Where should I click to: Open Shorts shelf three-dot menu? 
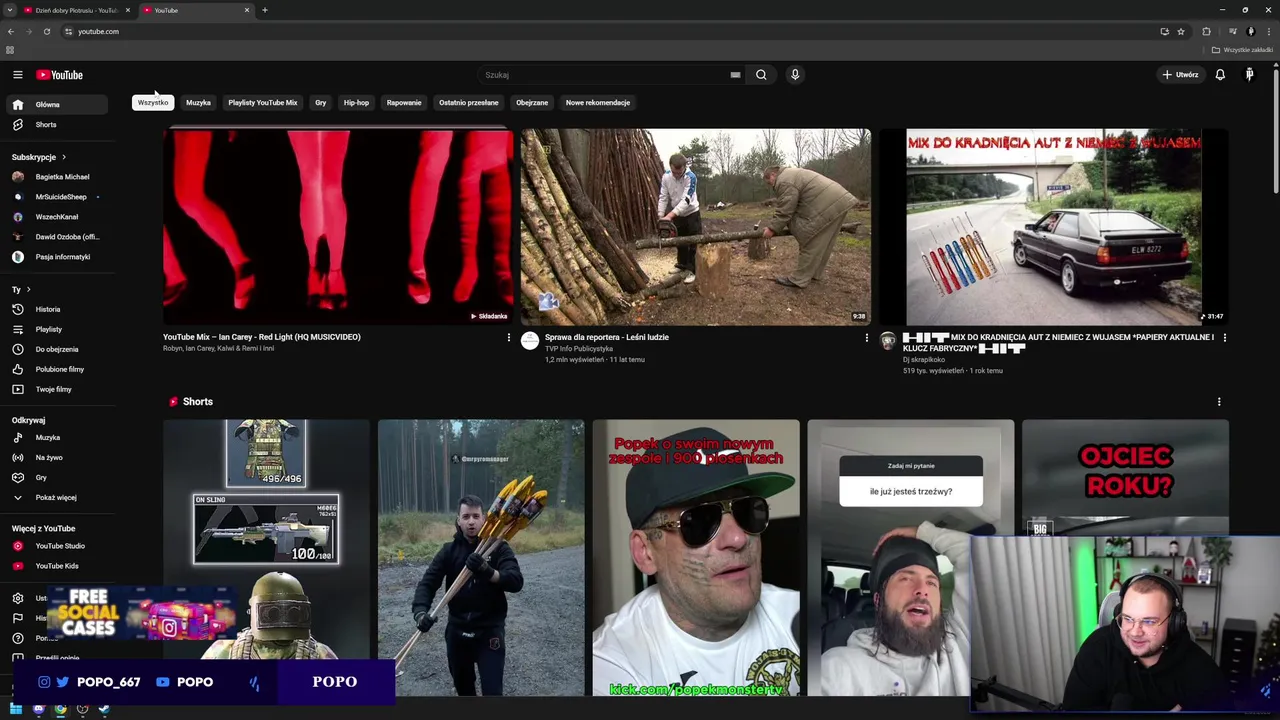point(1219,402)
